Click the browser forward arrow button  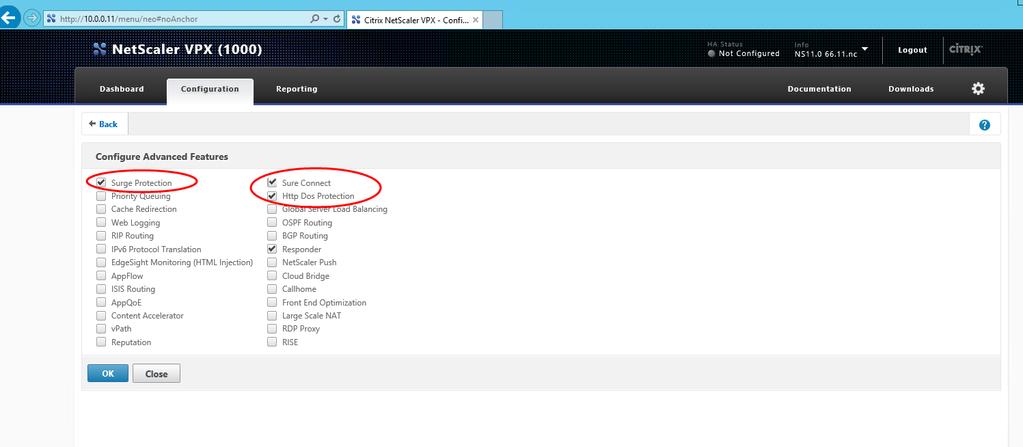click(x=31, y=18)
